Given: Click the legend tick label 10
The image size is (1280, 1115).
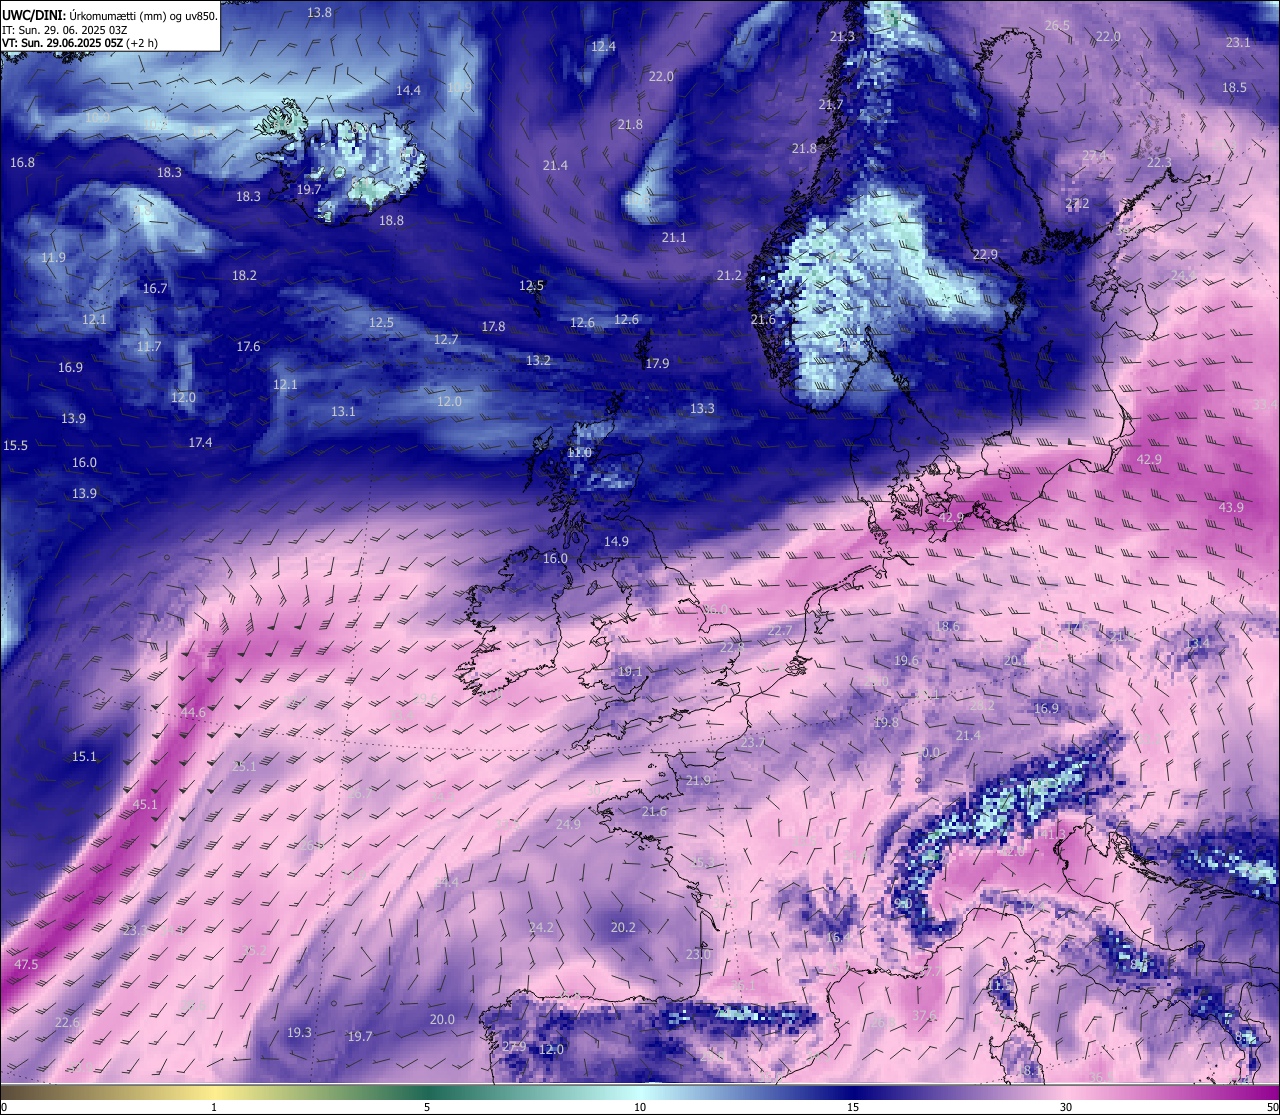Looking at the screenshot, I should click(x=640, y=1107).
